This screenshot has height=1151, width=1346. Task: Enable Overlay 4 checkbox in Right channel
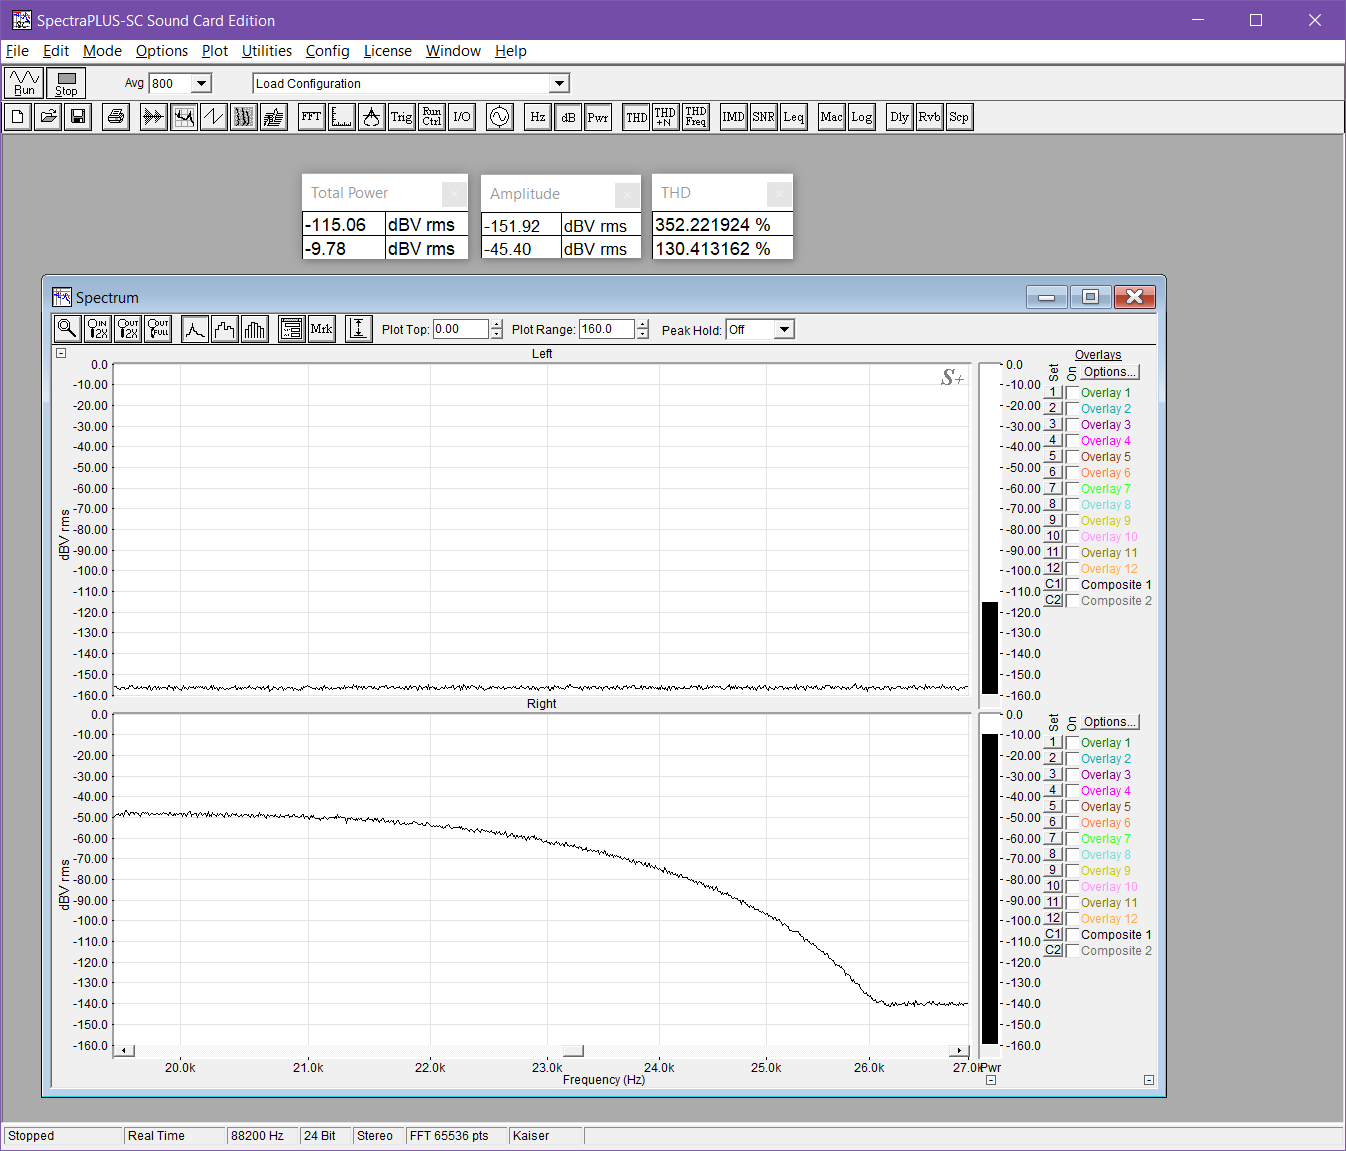tap(1072, 791)
